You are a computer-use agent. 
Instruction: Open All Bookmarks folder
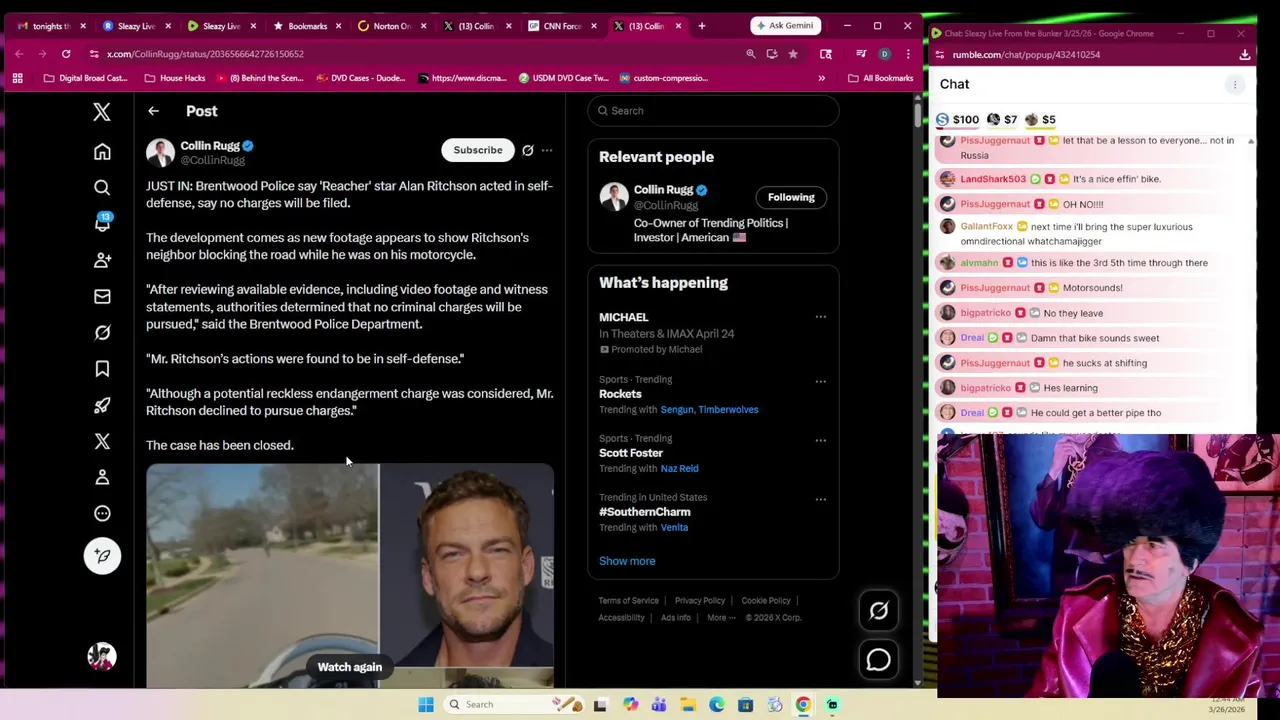click(x=880, y=78)
